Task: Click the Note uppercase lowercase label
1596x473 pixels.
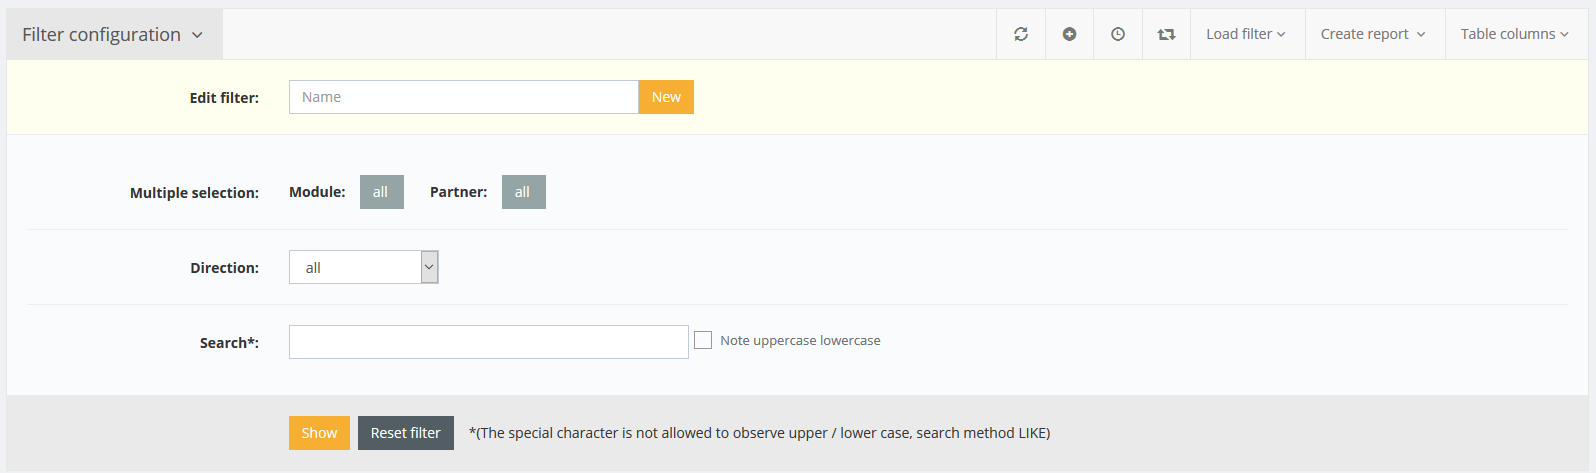Action: coord(800,341)
